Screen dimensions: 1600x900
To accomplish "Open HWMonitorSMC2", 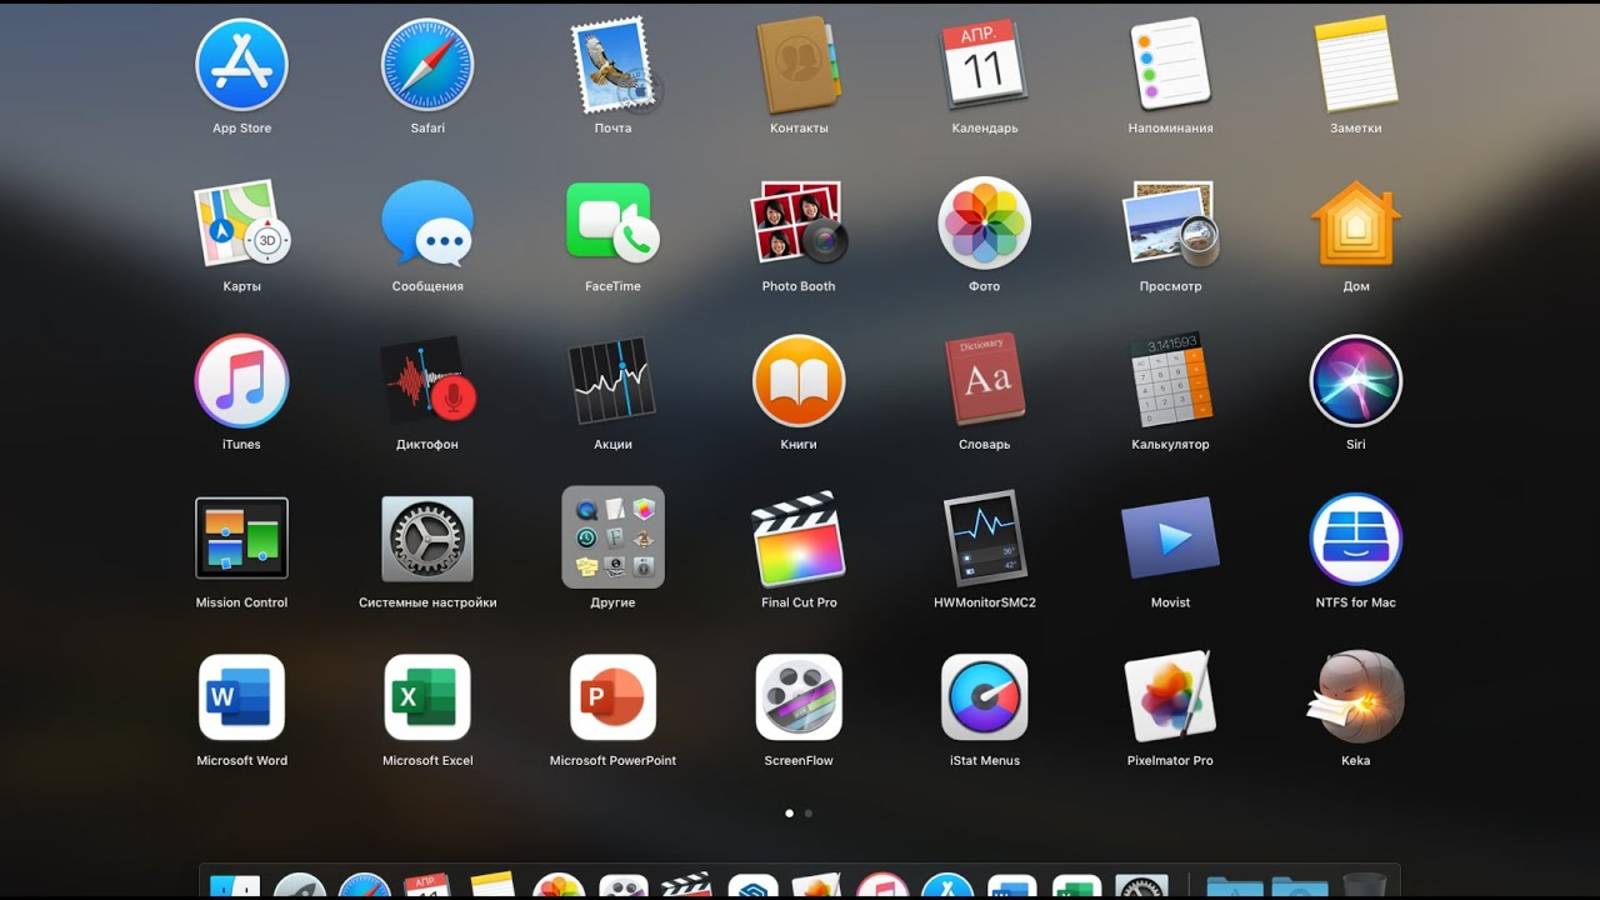I will (x=983, y=540).
